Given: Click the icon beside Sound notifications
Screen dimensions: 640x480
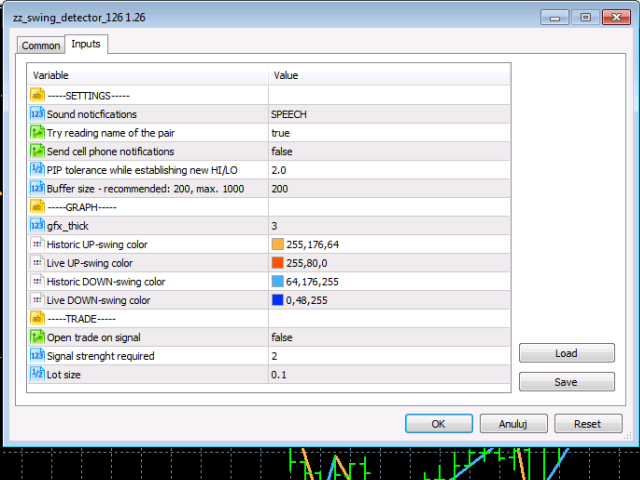Looking at the screenshot, I should pyautogui.click(x=37, y=114).
